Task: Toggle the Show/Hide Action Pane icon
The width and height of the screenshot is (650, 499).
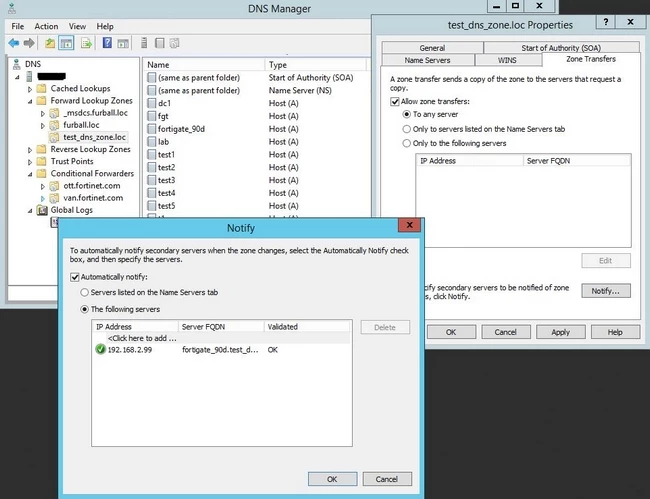Action: 123,43
